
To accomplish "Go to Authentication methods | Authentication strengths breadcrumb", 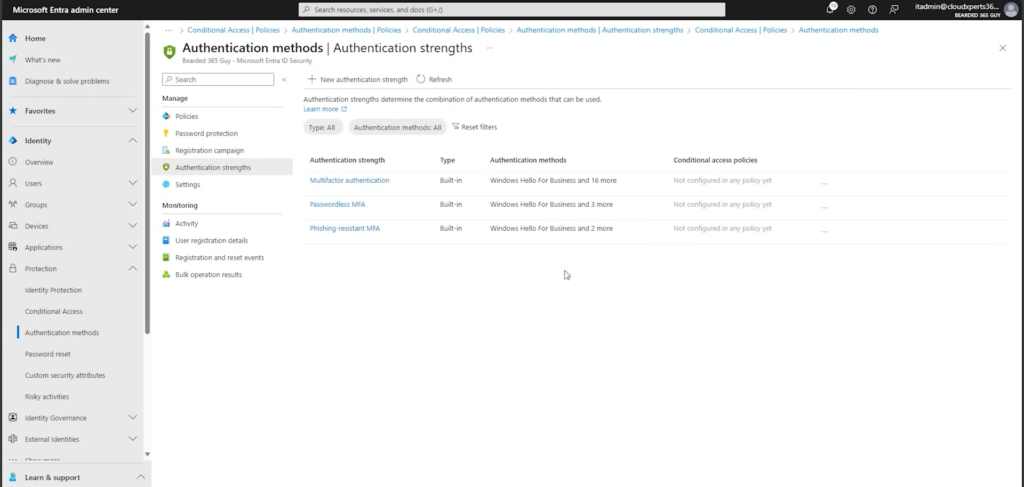I will tap(600, 30).
